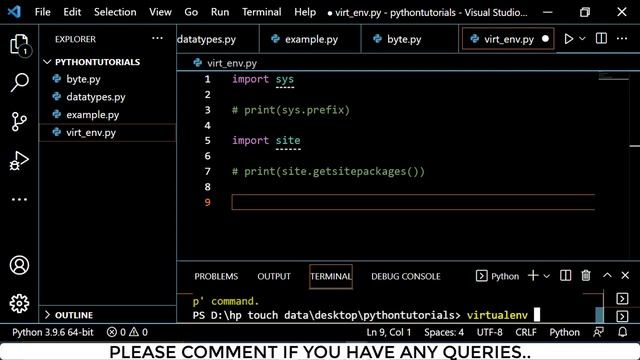Screen dimensions: 640x360
Task: Switch to the example.py editor tab
Action: tap(310, 39)
